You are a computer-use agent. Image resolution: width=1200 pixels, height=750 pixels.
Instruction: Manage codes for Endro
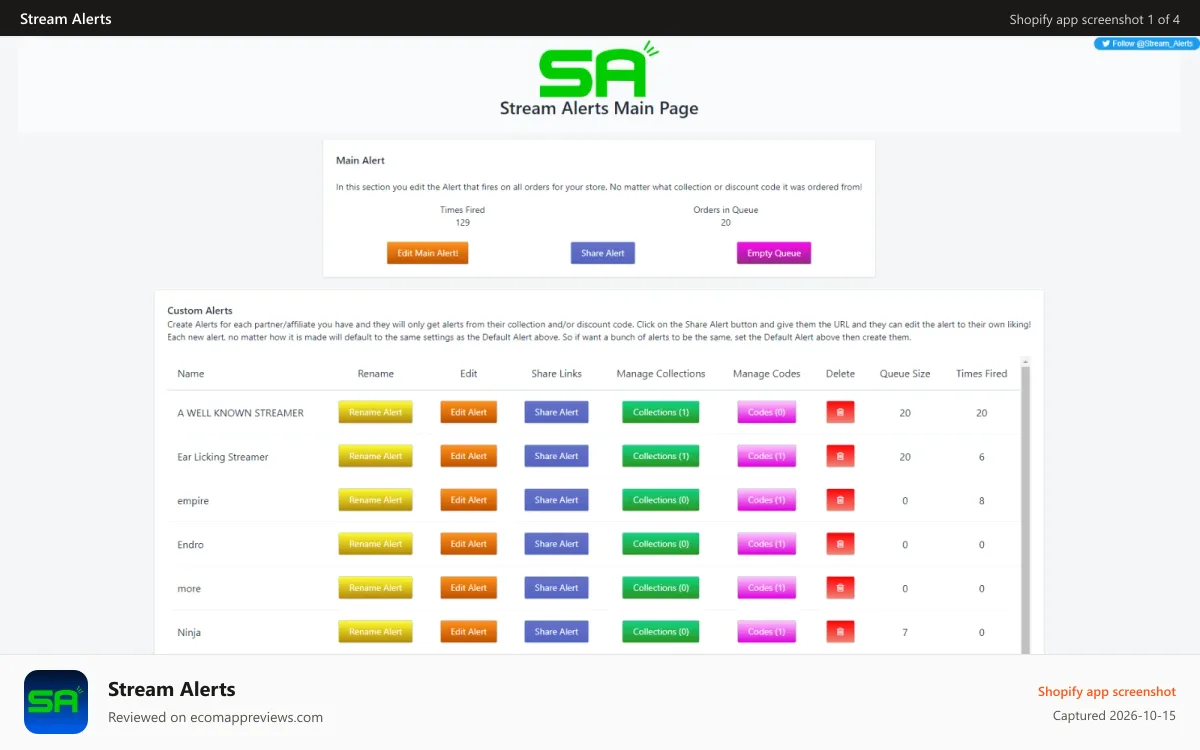pyautogui.click(x=767, y=544)
